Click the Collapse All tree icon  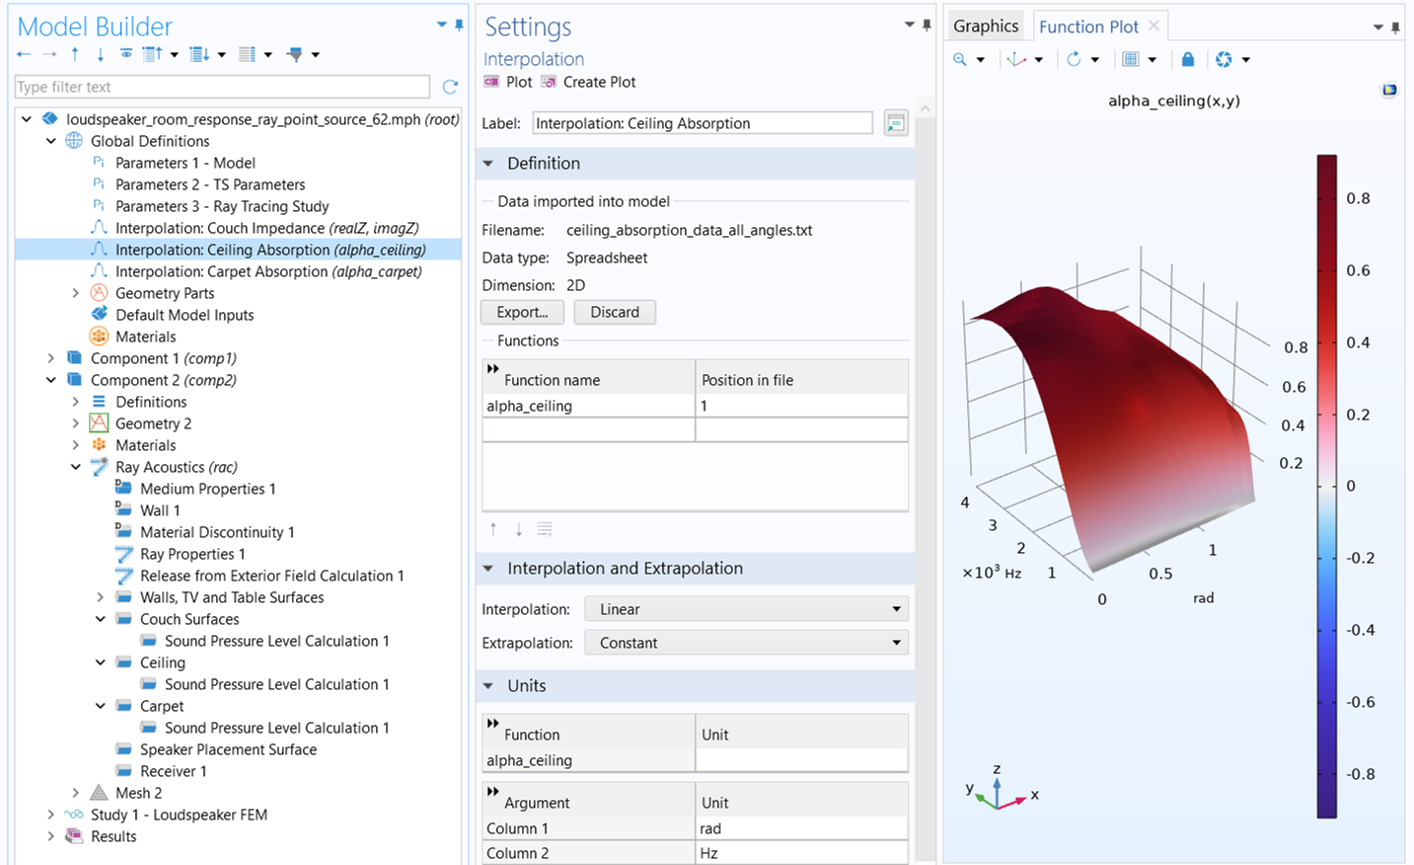pos(152,54)
